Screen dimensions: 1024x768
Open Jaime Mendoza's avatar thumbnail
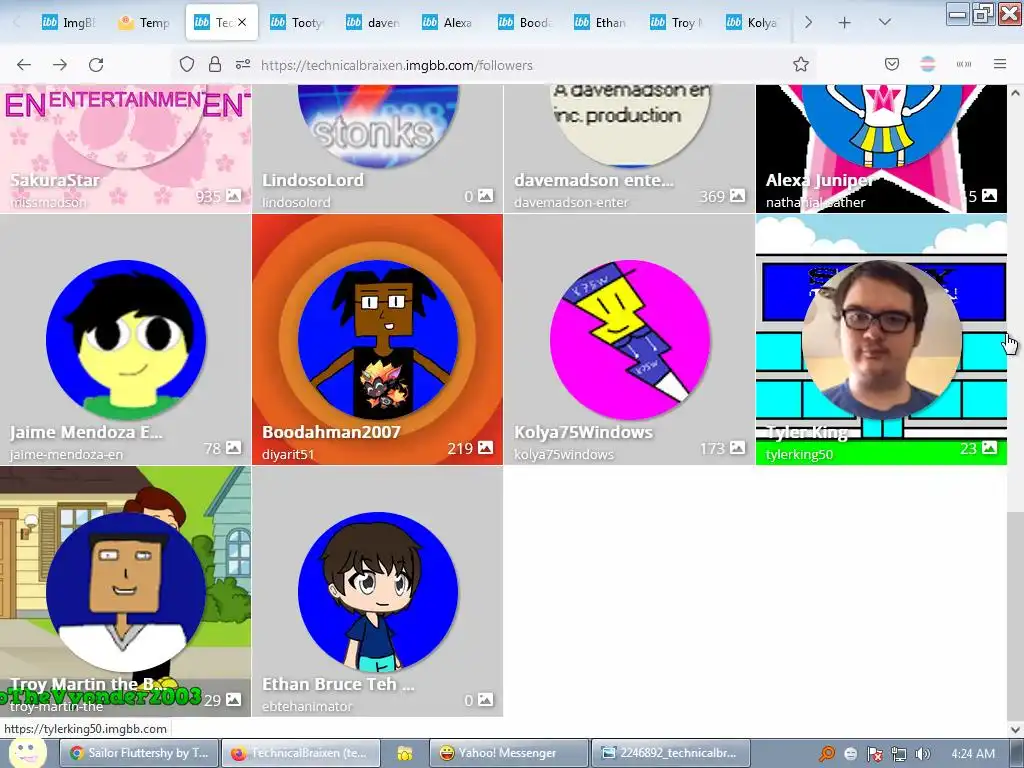pos(126,340)
